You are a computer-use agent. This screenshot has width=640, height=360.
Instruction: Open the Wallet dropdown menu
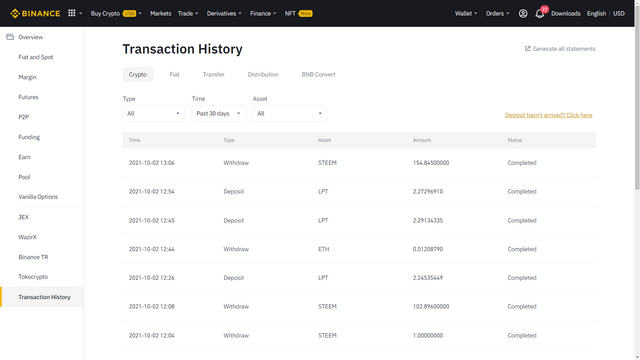tap(466, 13)
